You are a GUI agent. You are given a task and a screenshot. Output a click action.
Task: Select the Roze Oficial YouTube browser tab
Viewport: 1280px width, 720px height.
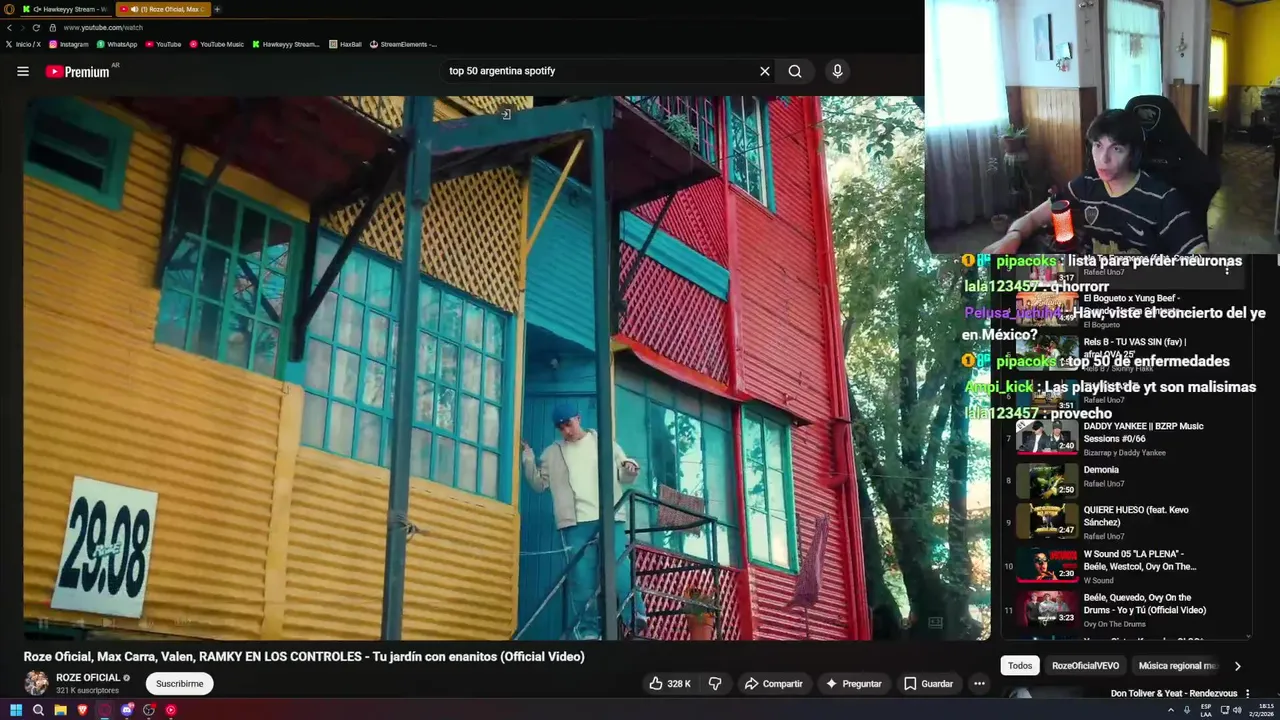point(162,9)
